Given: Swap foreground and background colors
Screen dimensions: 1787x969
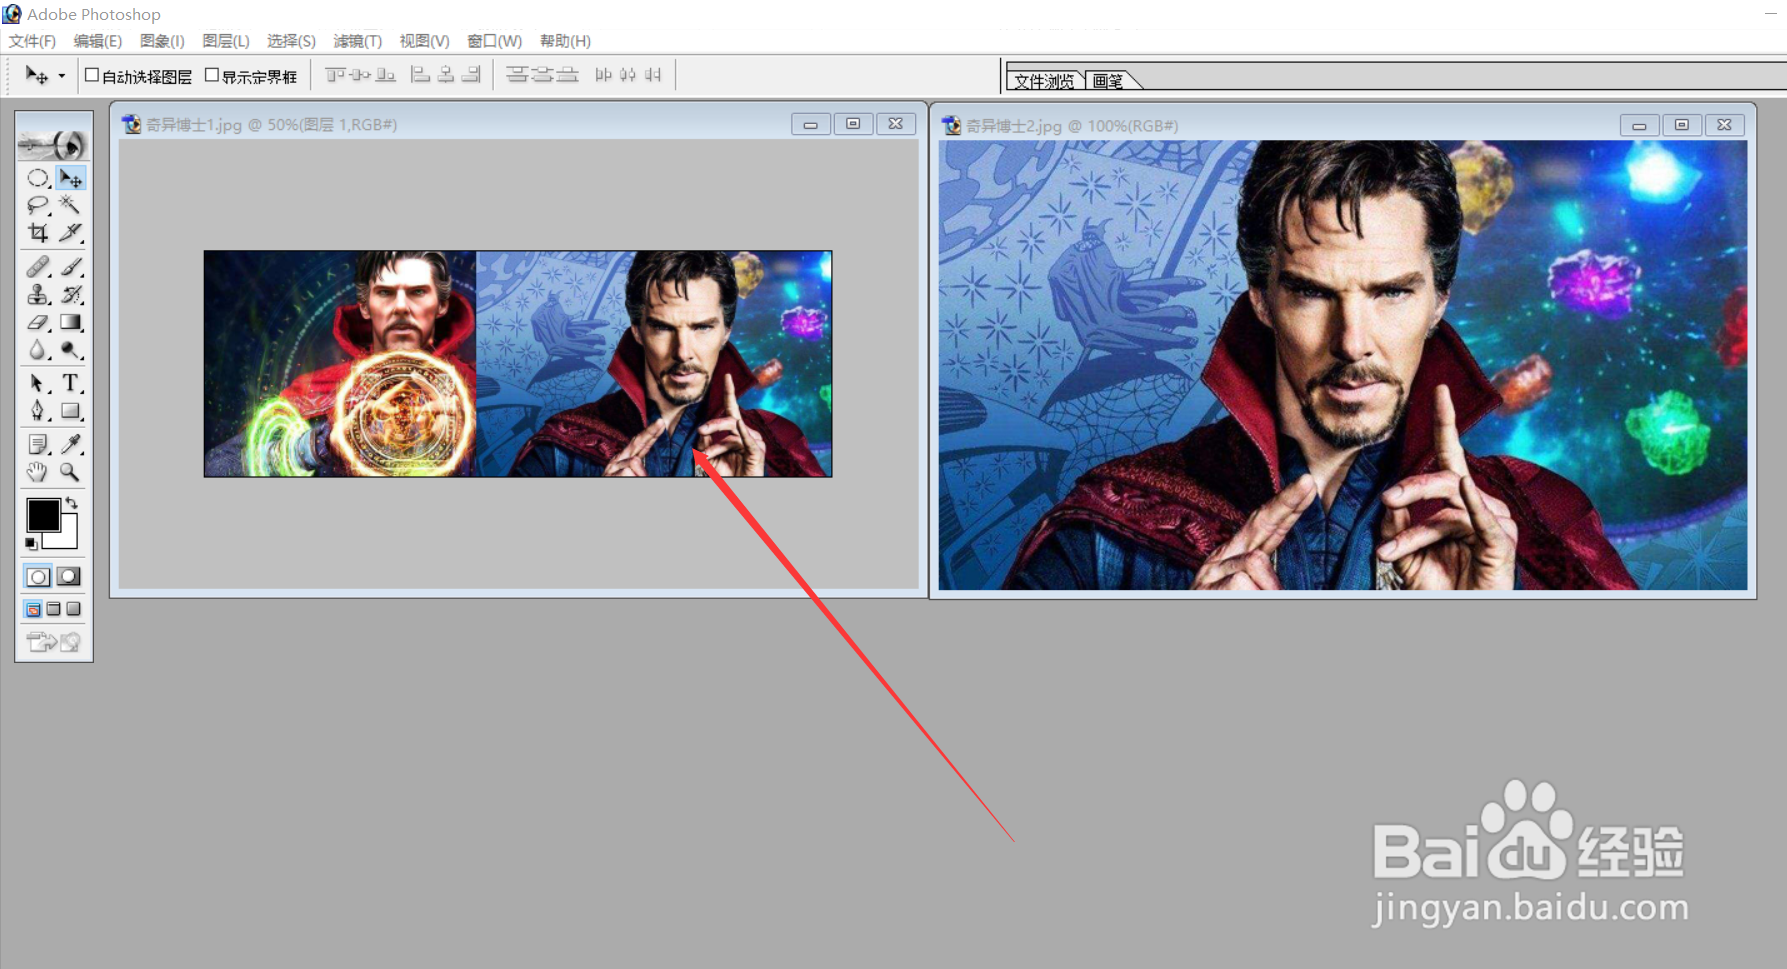Looking at the screenshot, I should 71,502.
